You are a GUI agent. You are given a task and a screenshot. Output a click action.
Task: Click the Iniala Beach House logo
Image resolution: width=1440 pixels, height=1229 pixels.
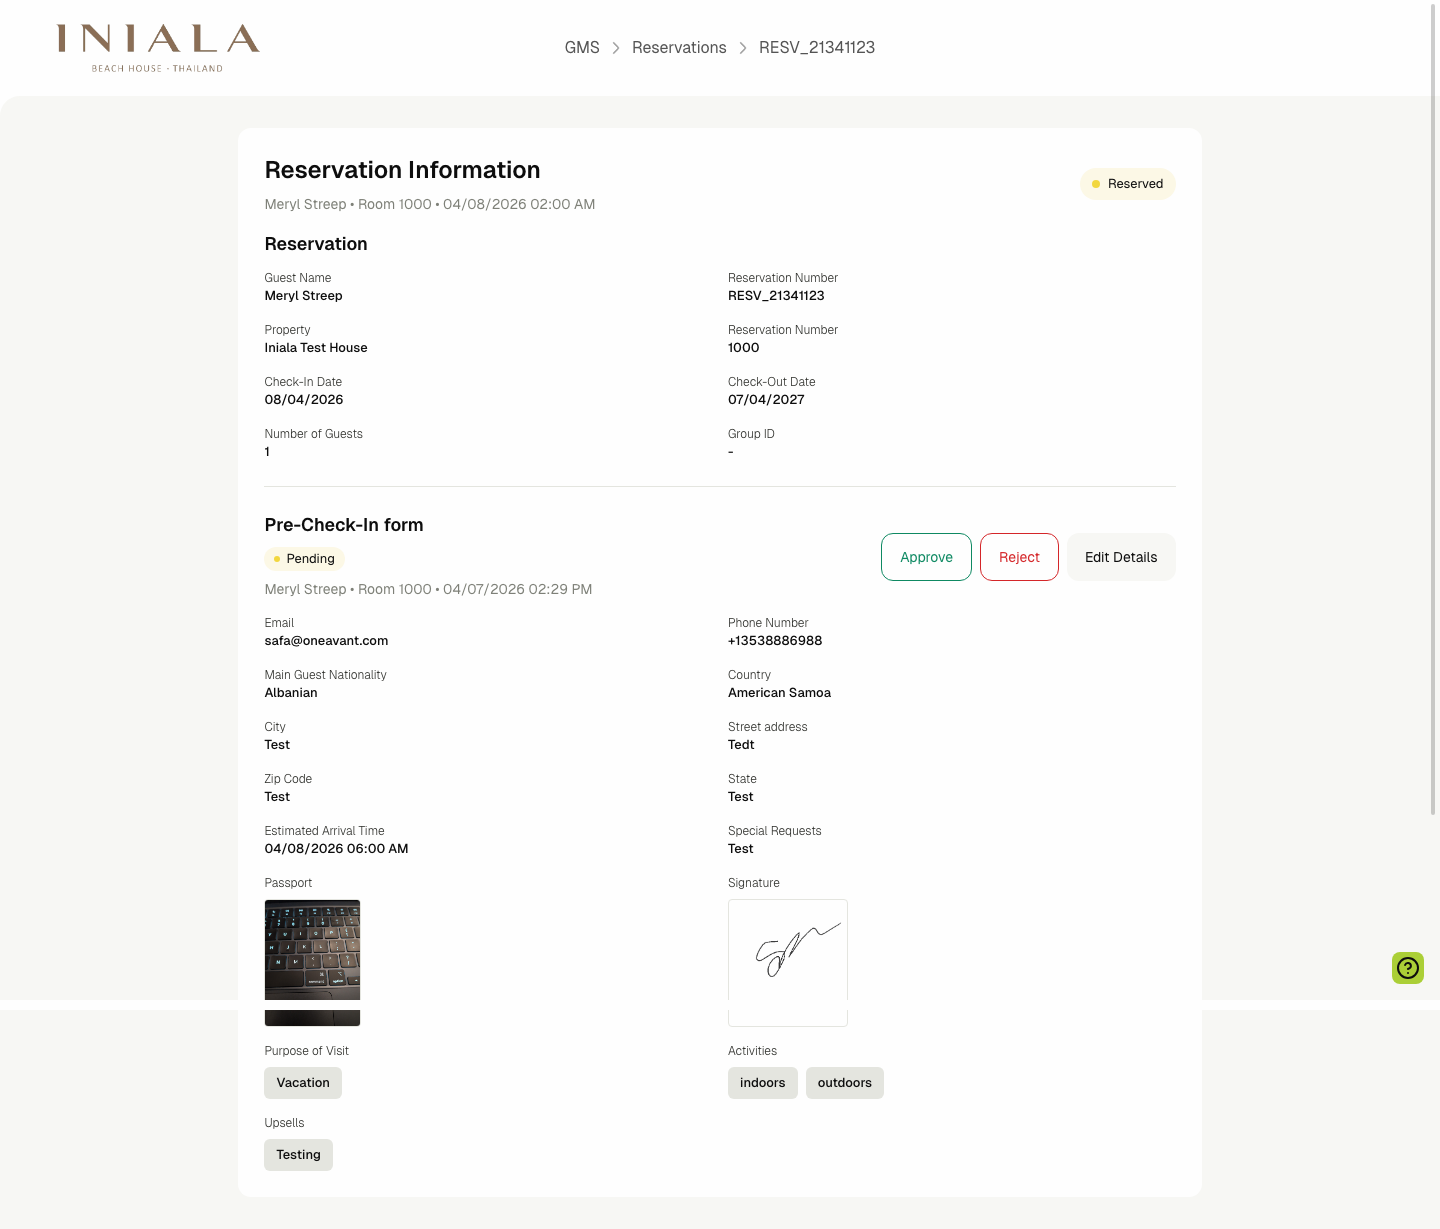point(156,46)
